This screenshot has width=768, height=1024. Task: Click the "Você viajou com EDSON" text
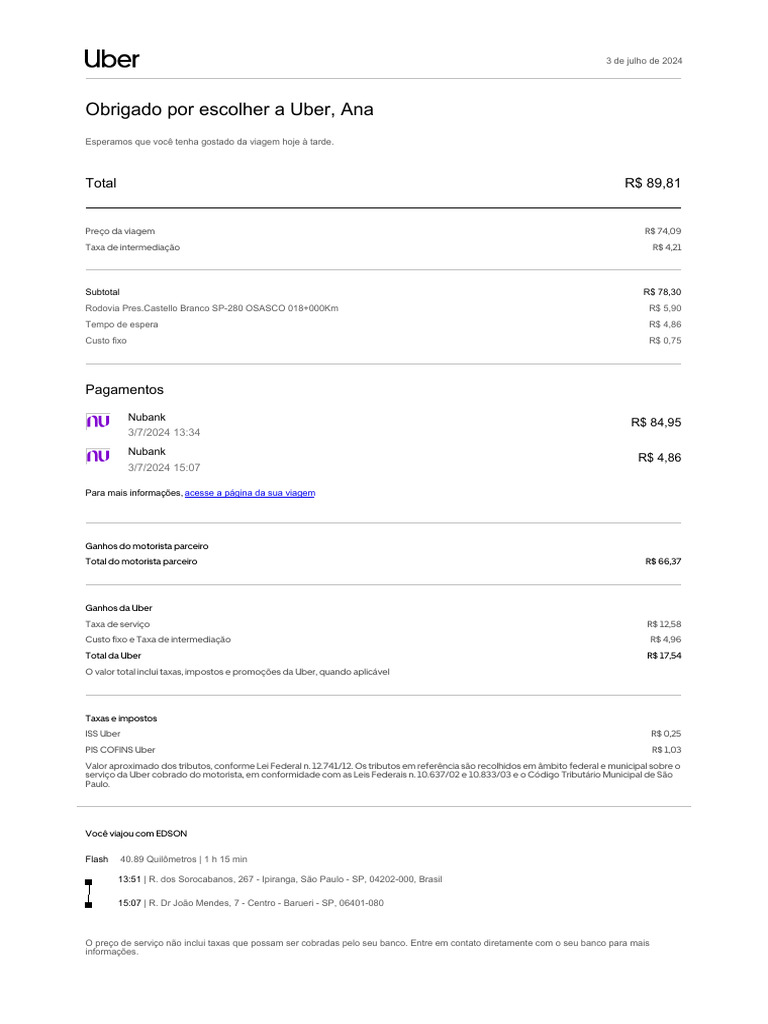pyautogui.click(x=136, y=833)
